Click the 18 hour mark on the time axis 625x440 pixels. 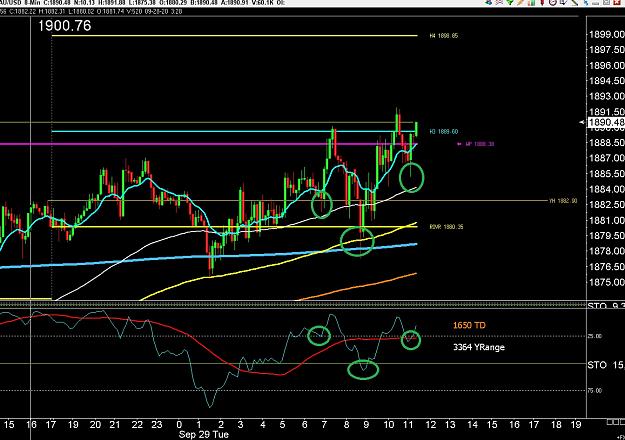coord(556,425)
